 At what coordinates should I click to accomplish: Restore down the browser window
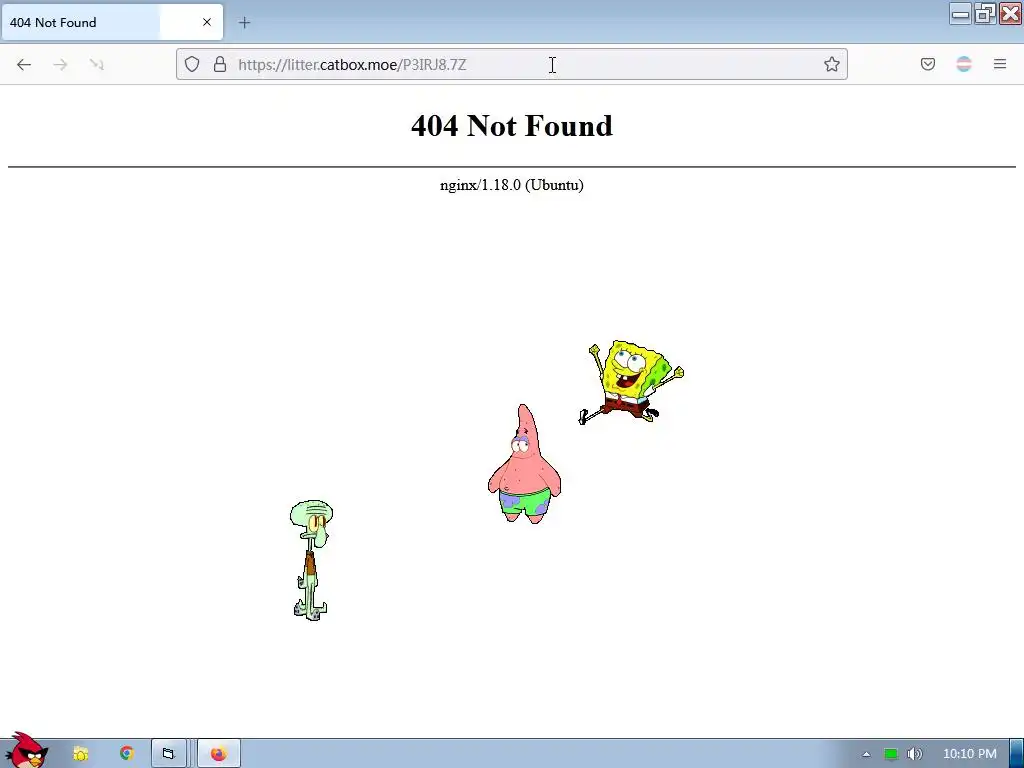985,14
